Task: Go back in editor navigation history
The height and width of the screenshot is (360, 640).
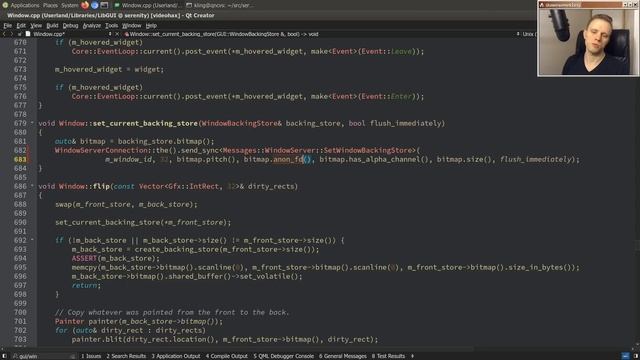Action: click(4, 34)
